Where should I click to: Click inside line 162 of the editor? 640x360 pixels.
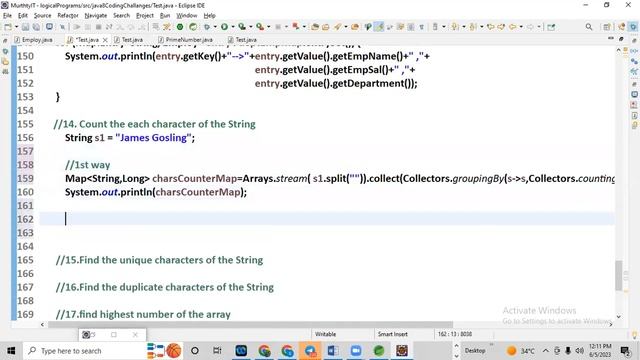(327, 219)
